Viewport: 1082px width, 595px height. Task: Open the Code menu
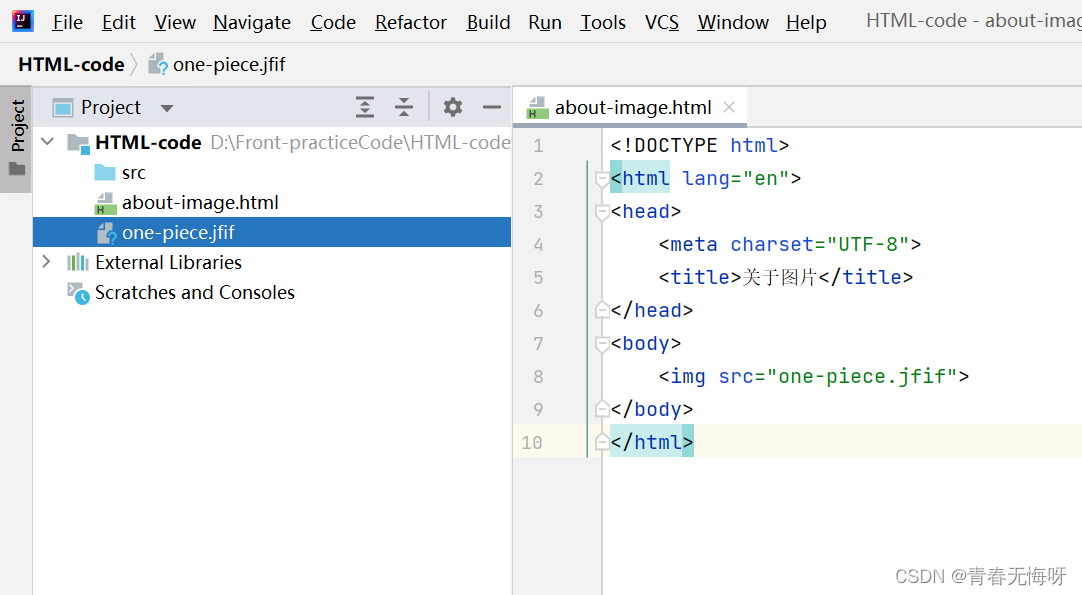tap(333, 23)
